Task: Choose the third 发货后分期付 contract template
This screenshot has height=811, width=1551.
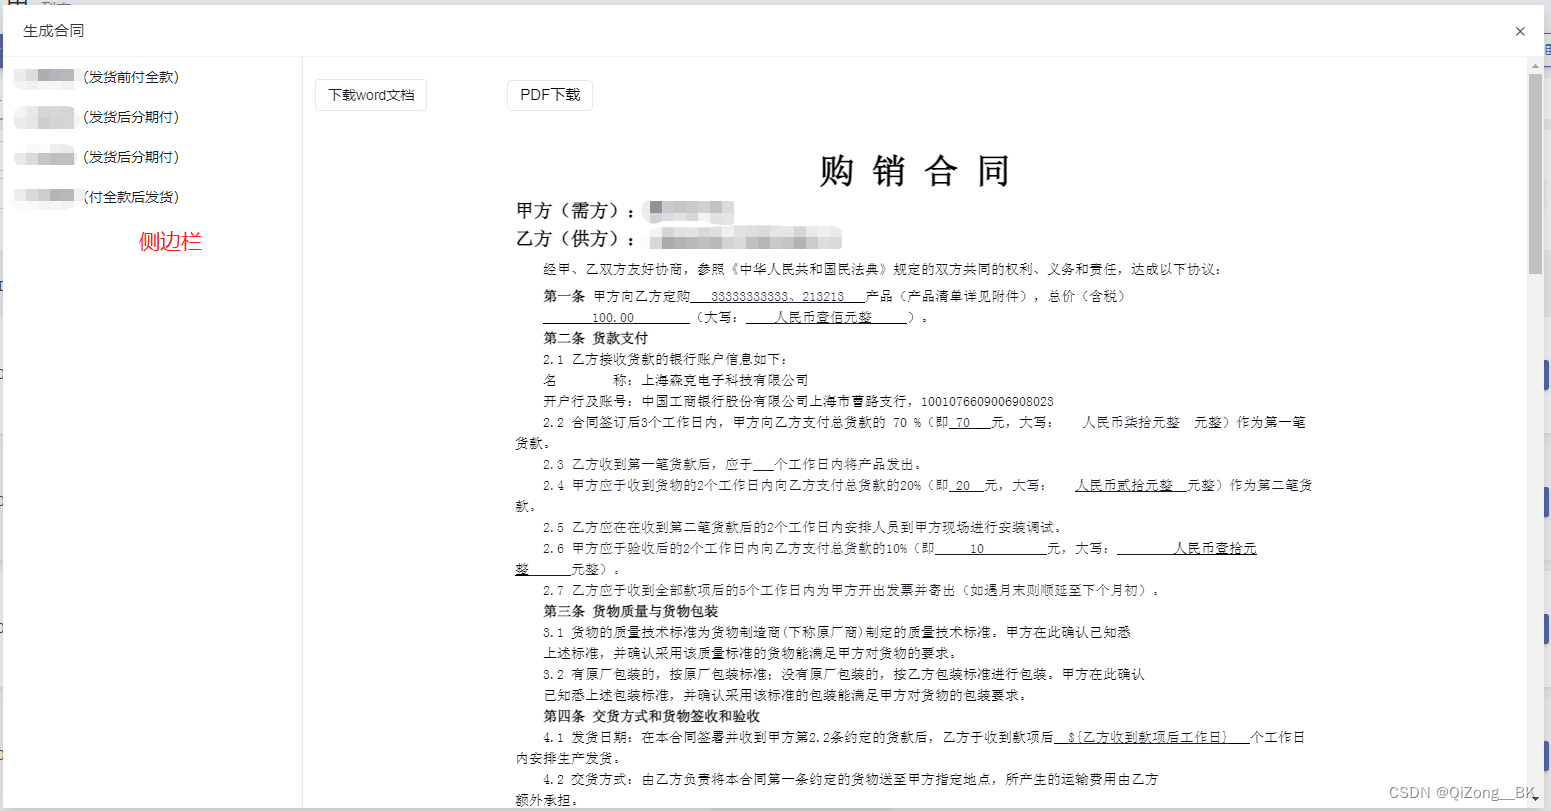Action: pyautogui.click(x=99, y=157)
